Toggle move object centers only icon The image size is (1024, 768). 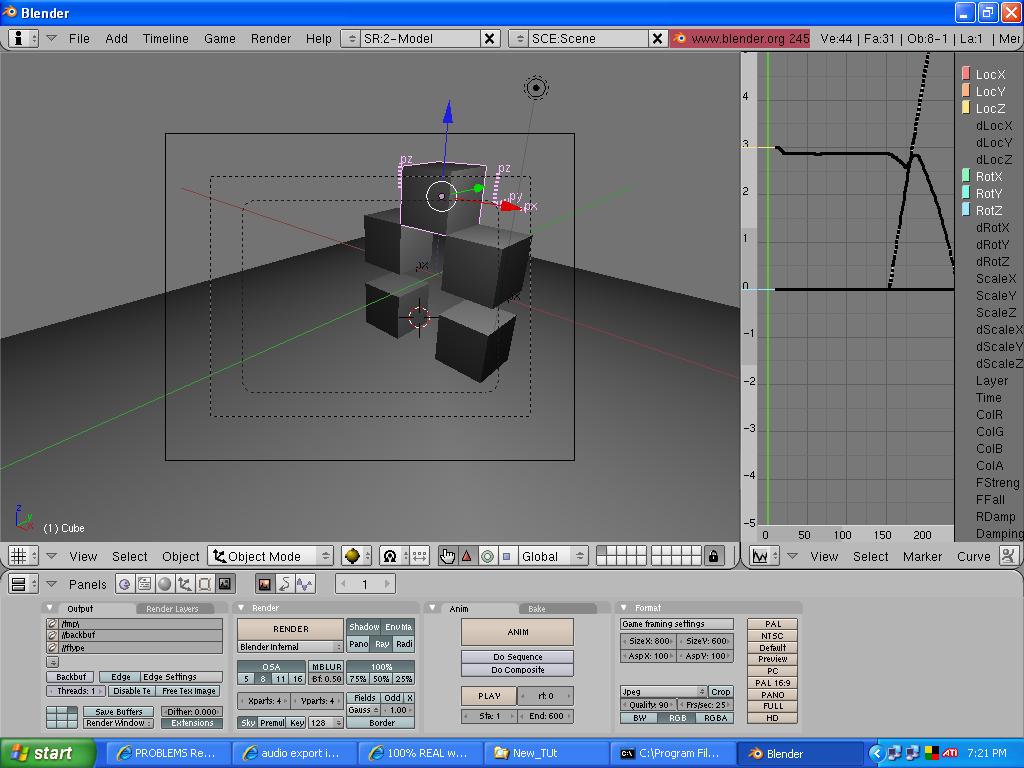pos(419,556)
